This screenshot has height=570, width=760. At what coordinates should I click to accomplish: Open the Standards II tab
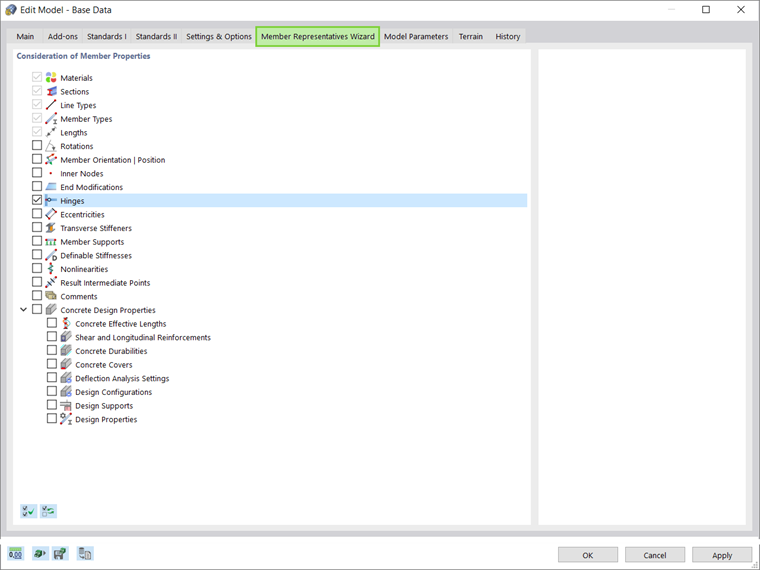click(156, 36)
